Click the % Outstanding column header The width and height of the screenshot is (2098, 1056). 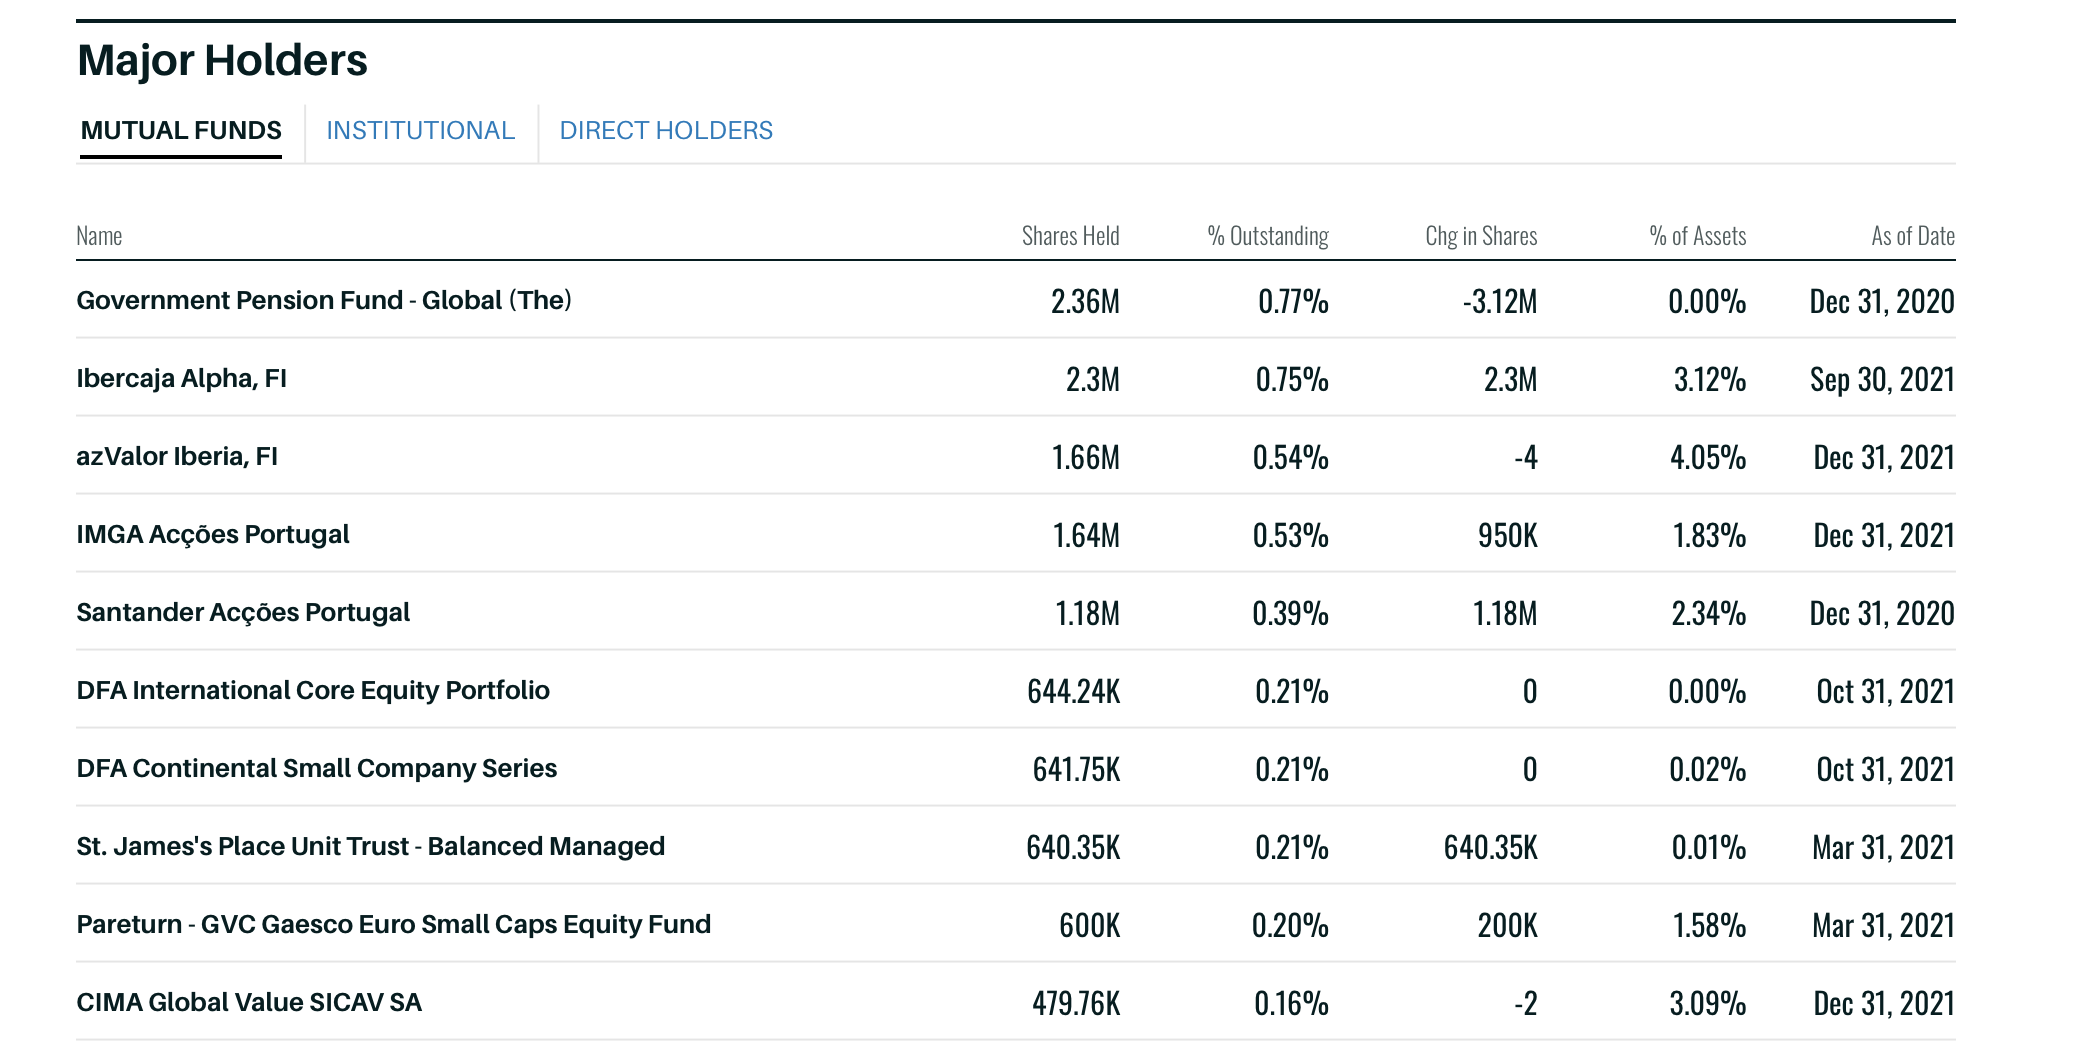tap(1267, 237)
